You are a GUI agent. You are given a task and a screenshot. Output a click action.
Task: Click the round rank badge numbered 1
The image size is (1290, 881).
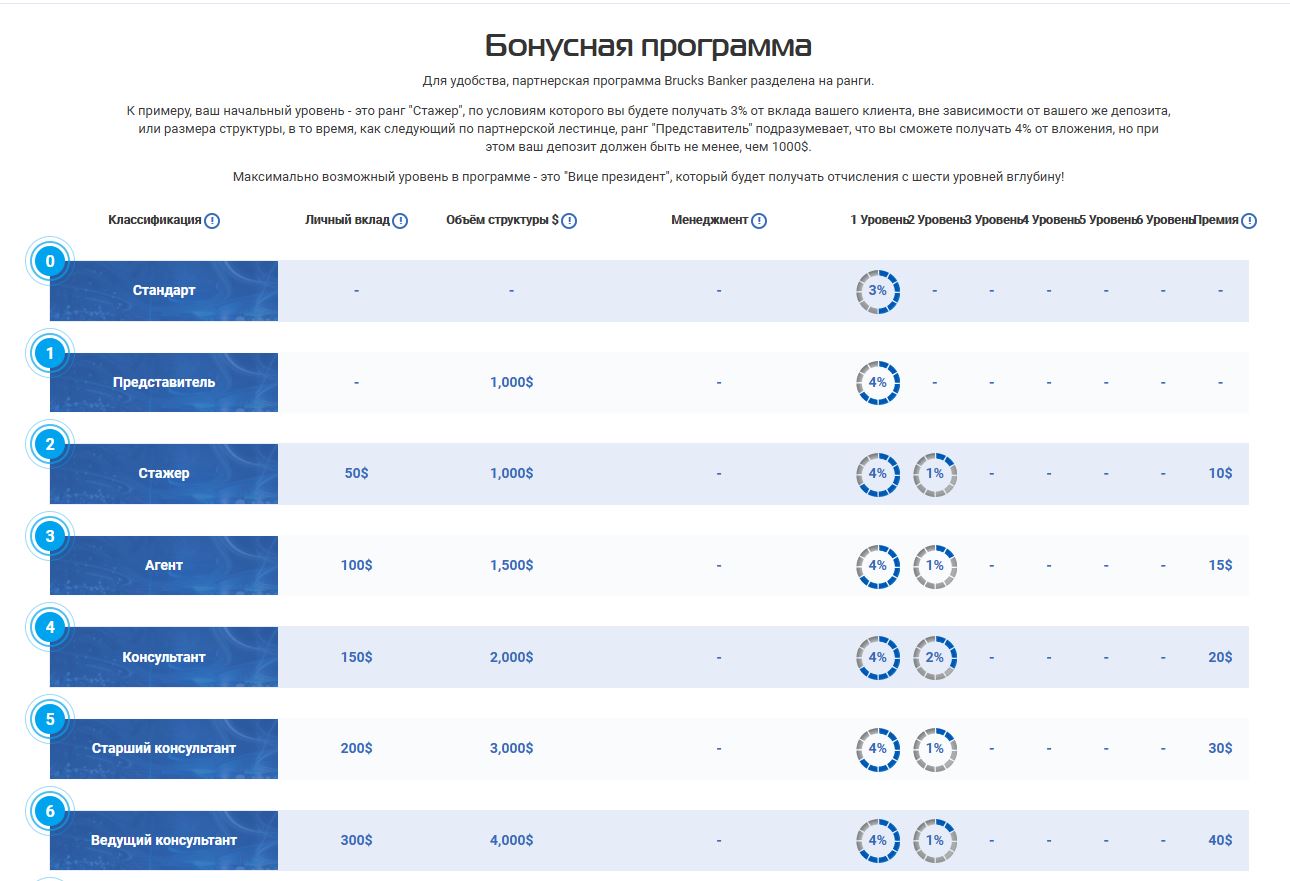pyautogui.click(x=50, y=353)
